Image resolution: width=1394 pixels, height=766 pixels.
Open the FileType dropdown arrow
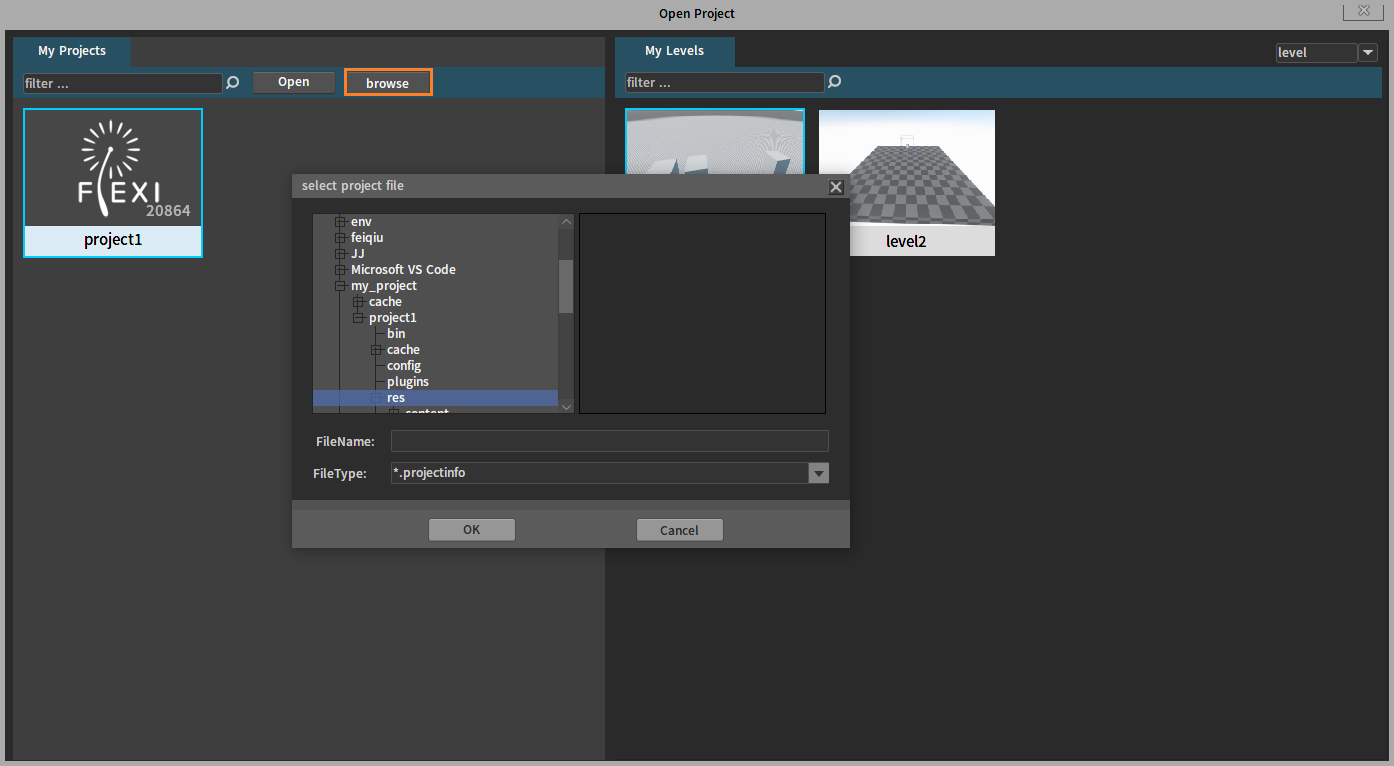click(818, 473)
